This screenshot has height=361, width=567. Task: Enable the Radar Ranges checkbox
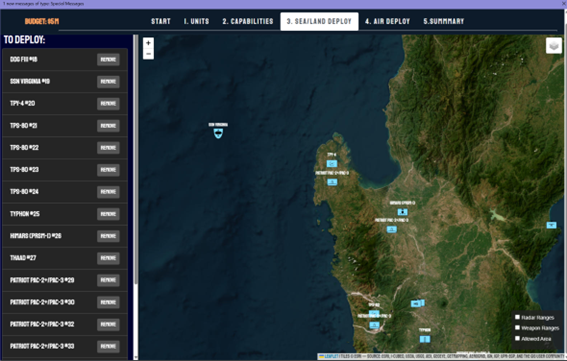(517, 317)
